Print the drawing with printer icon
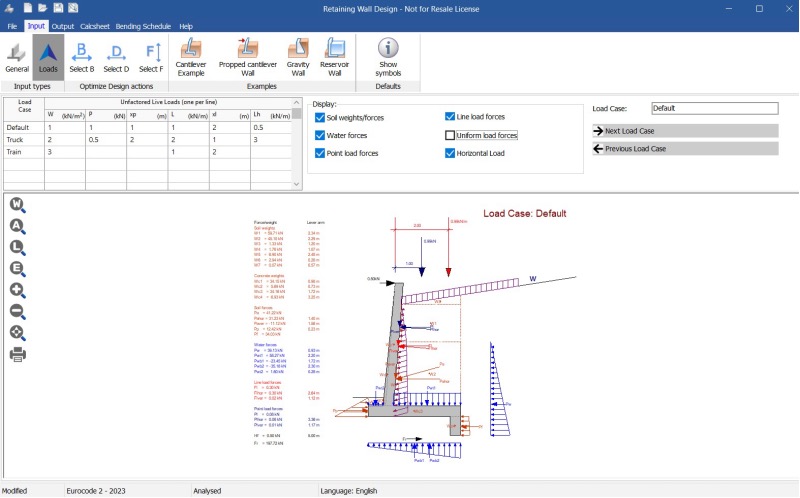 click(x=17, y=354)
